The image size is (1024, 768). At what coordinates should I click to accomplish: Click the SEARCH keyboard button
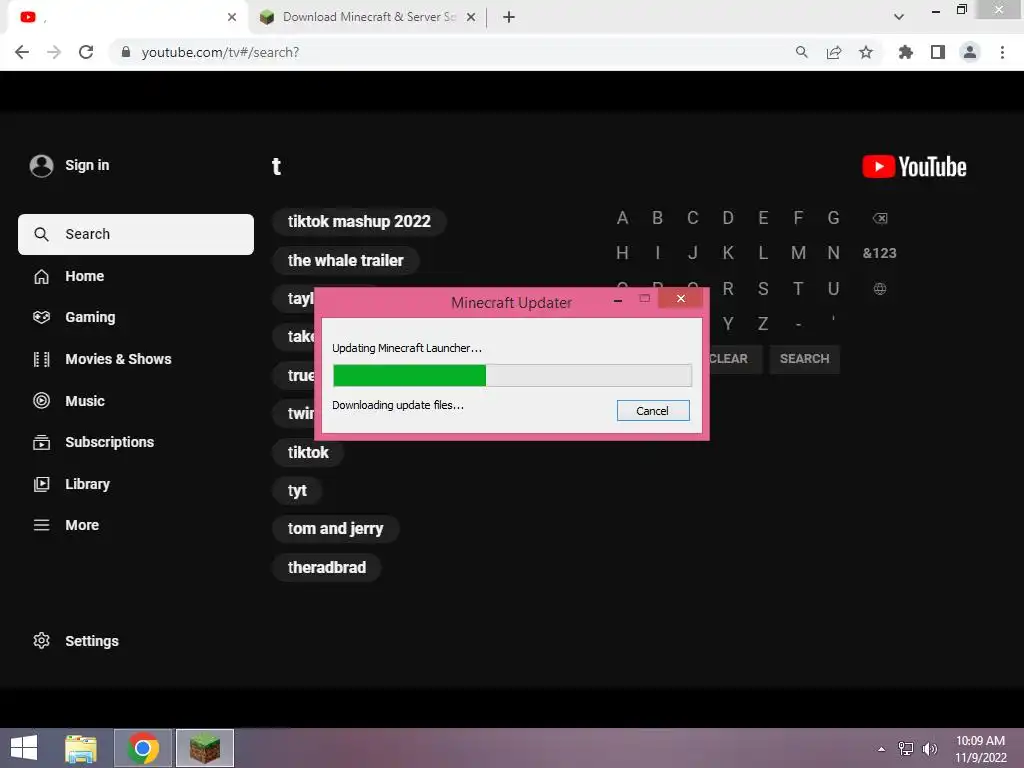[x=805, y=359]
